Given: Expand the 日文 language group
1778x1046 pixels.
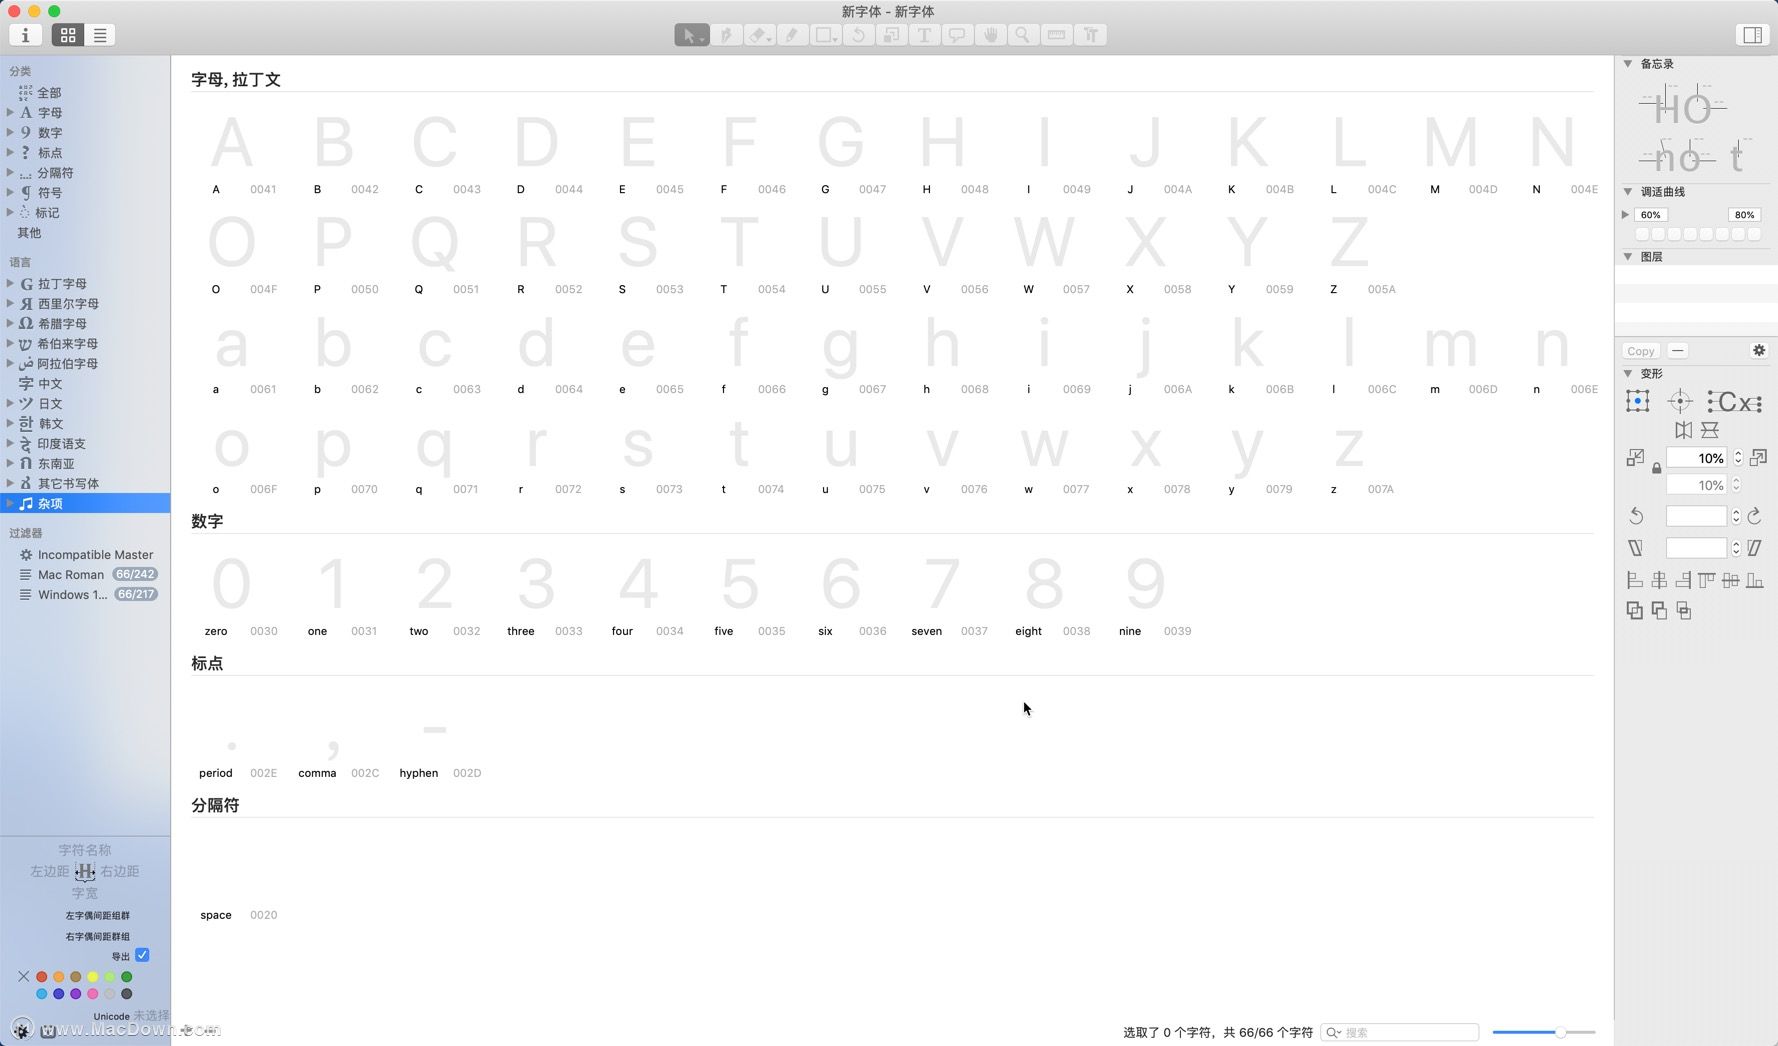Looking at the screenshot, I should coord(10,403).
